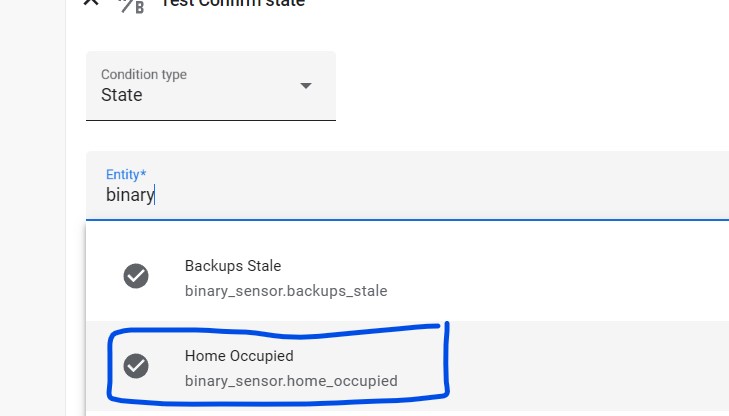The height and width of the screenshot is (416, 729).
Task: Click blank area right of Condition type
Action: click(530, 86)
